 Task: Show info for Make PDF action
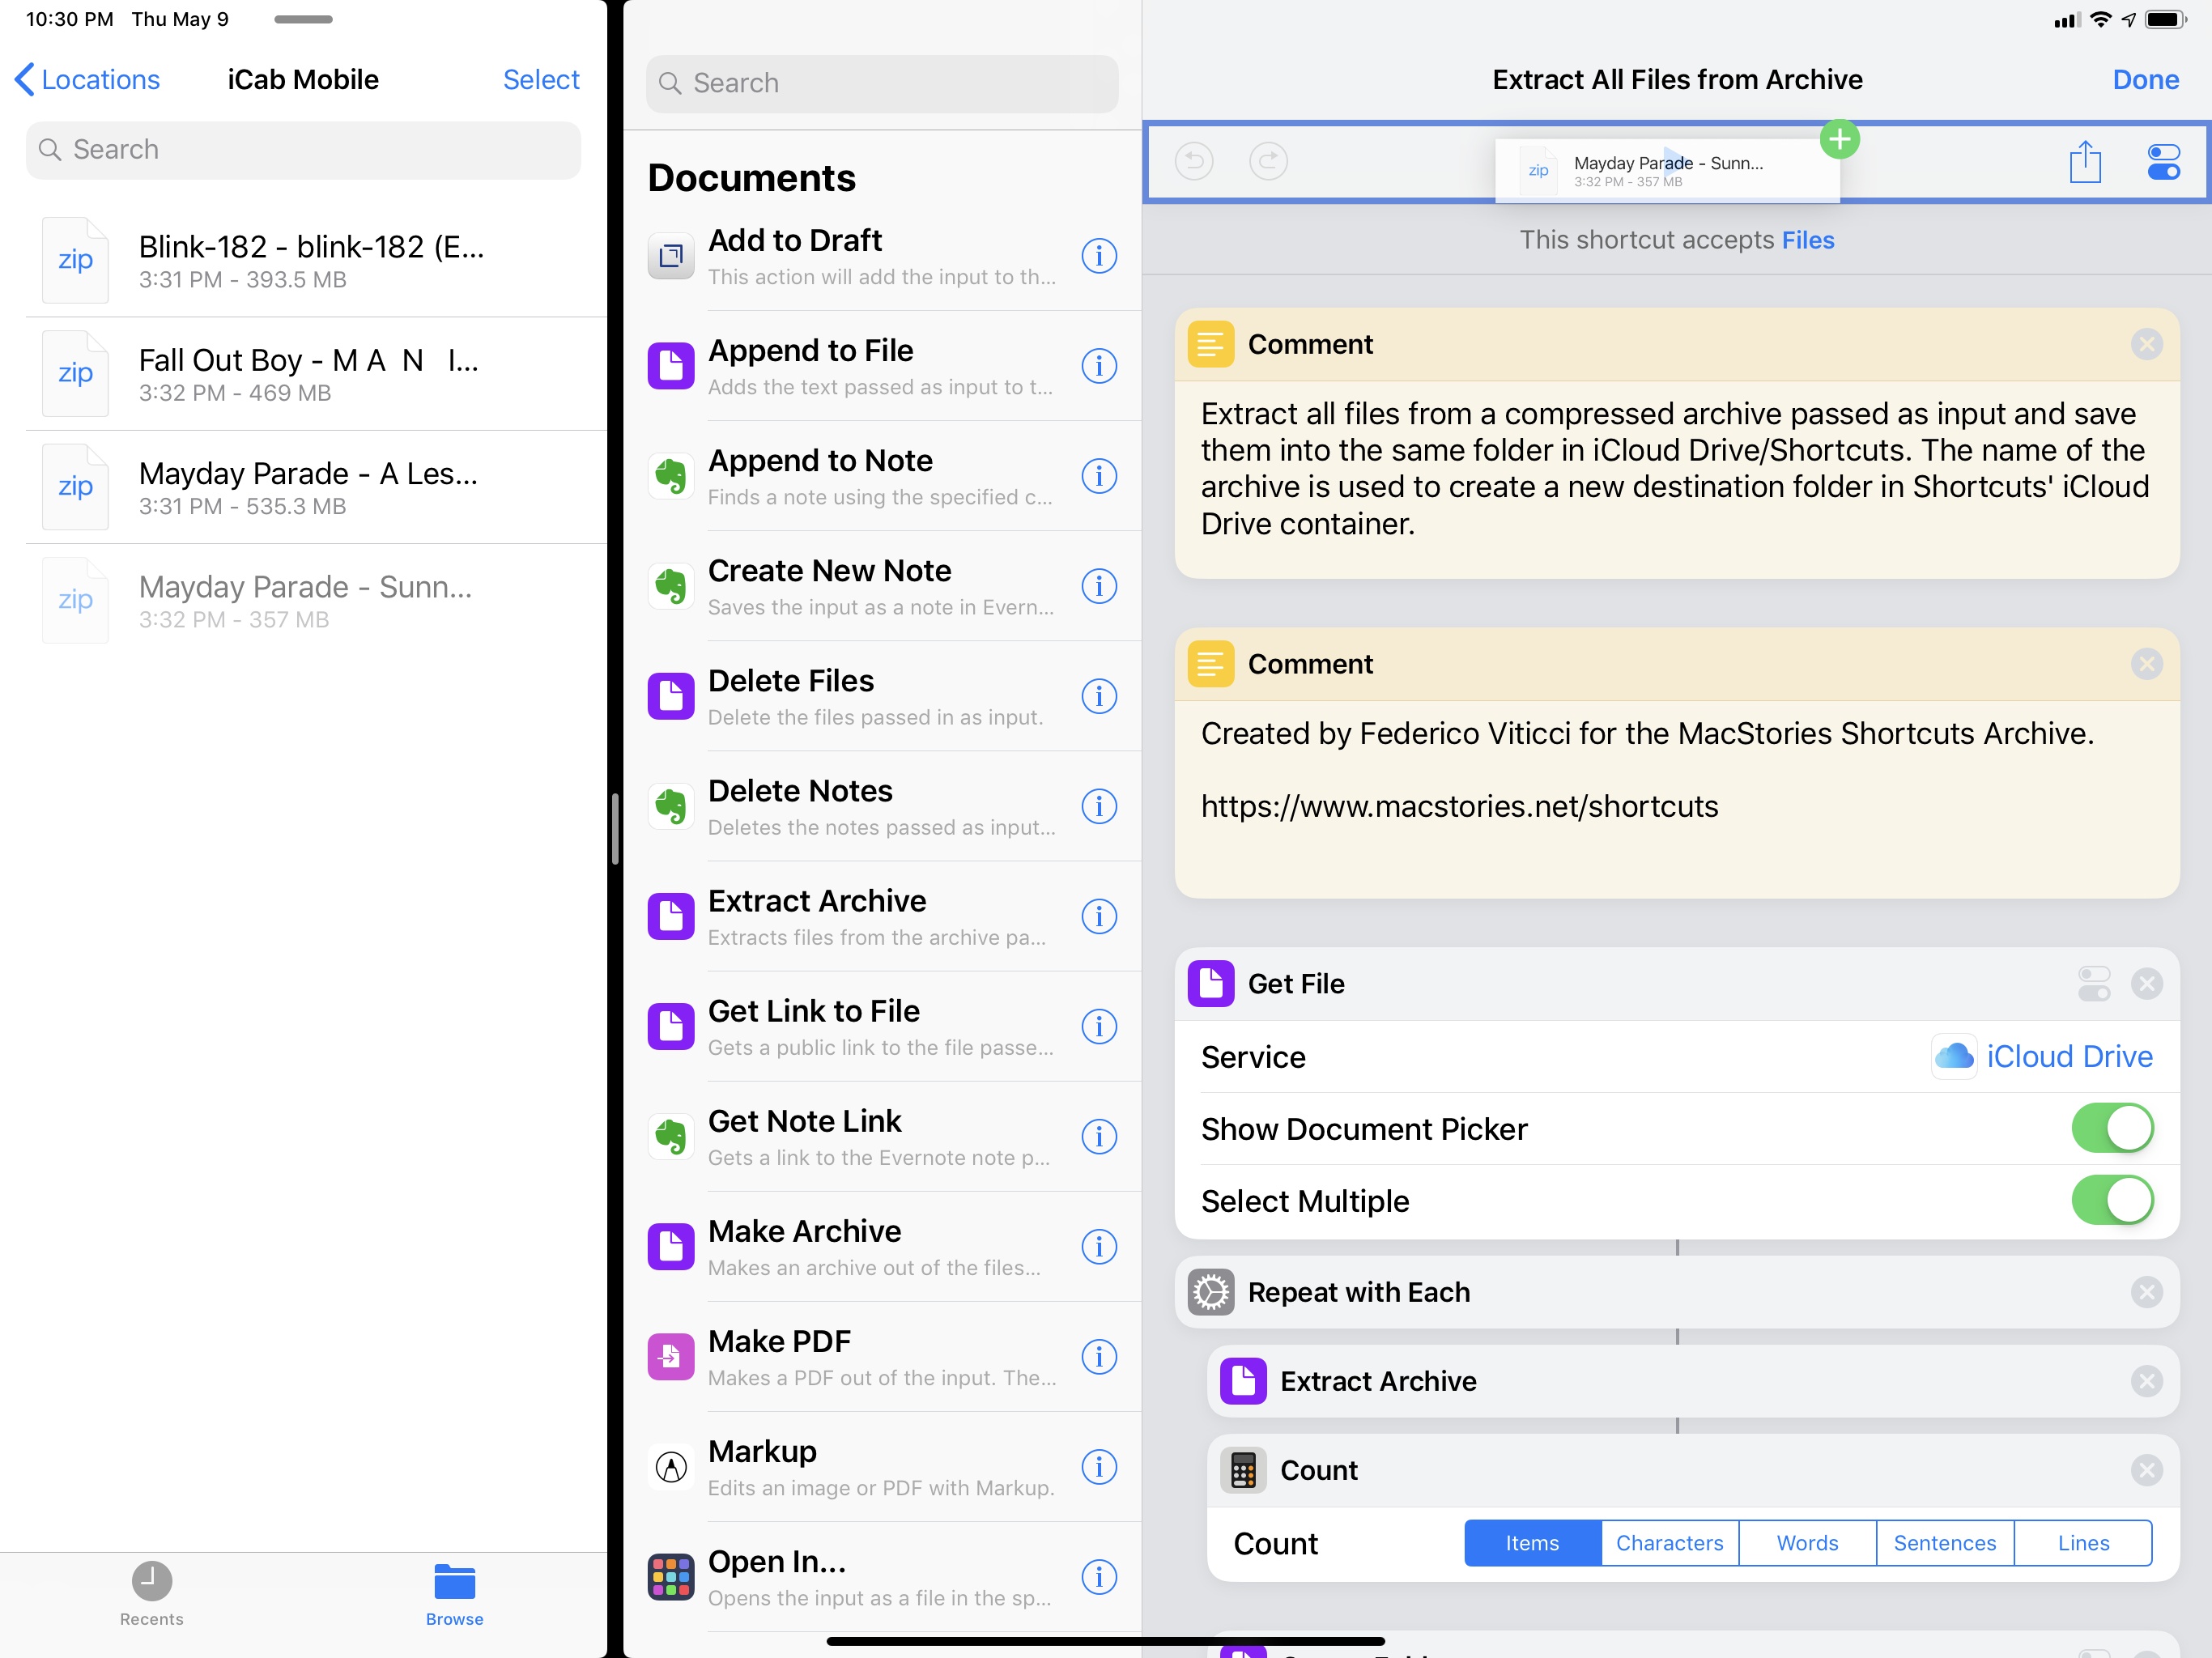[x=1099, y=1356]
